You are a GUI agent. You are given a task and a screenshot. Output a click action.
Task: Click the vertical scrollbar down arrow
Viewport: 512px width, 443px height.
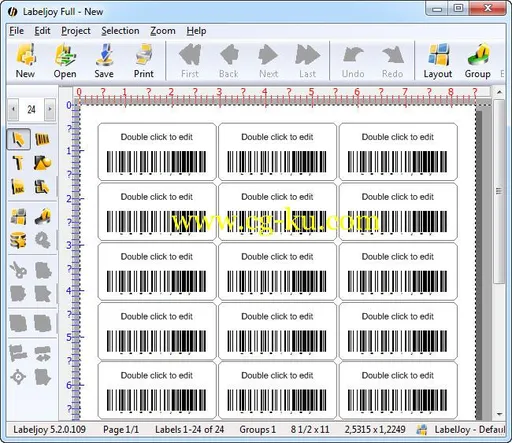(499, 414)
